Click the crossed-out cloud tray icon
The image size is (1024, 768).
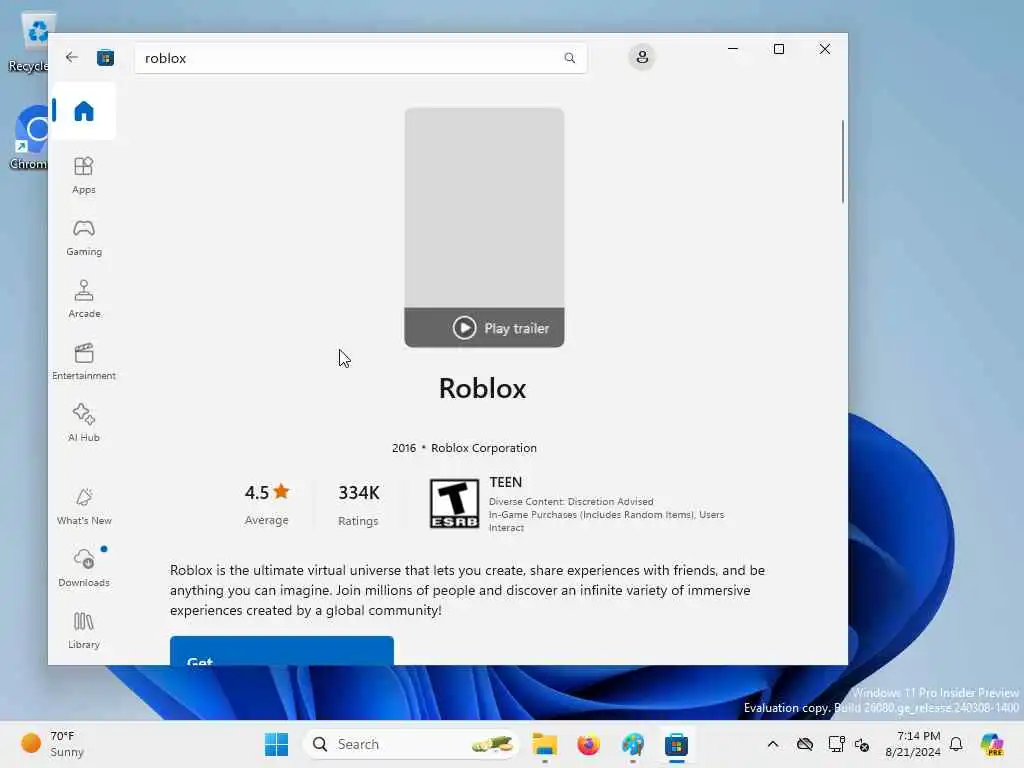805,744
